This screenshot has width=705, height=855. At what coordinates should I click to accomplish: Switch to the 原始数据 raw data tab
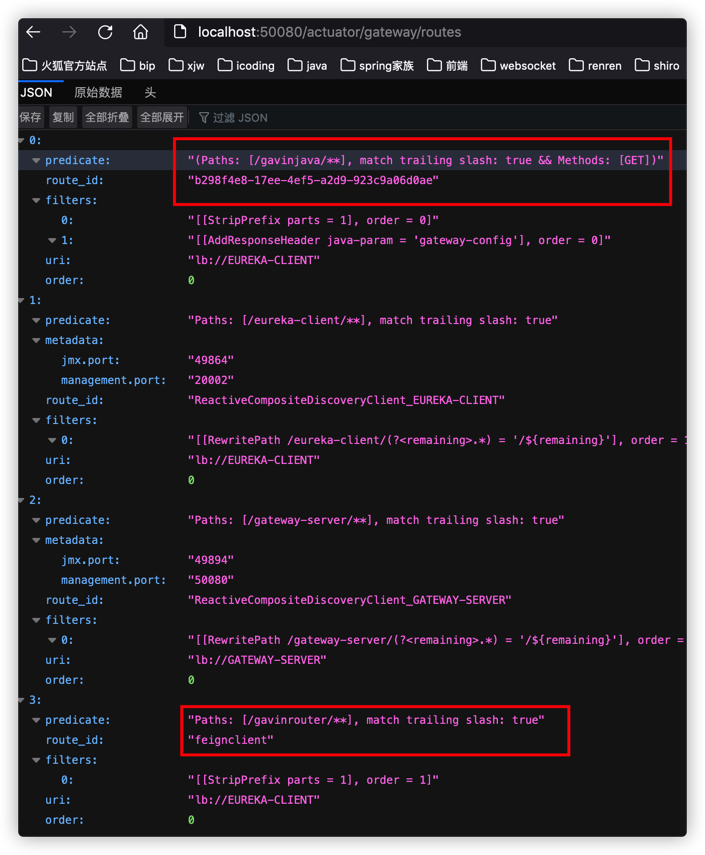[98, 92]
